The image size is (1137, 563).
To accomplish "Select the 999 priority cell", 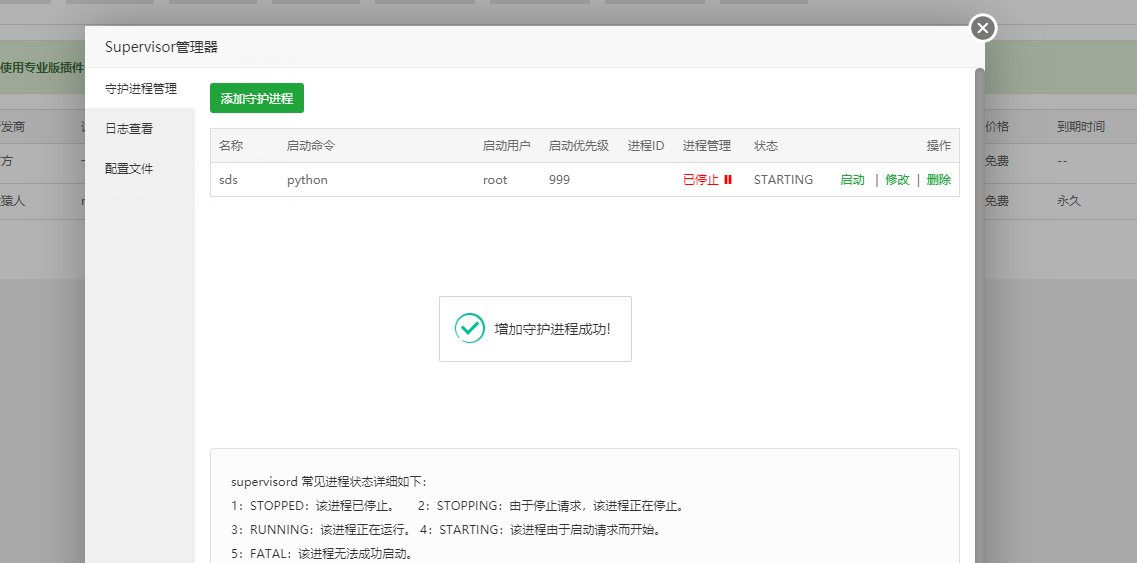I will 559,180.
